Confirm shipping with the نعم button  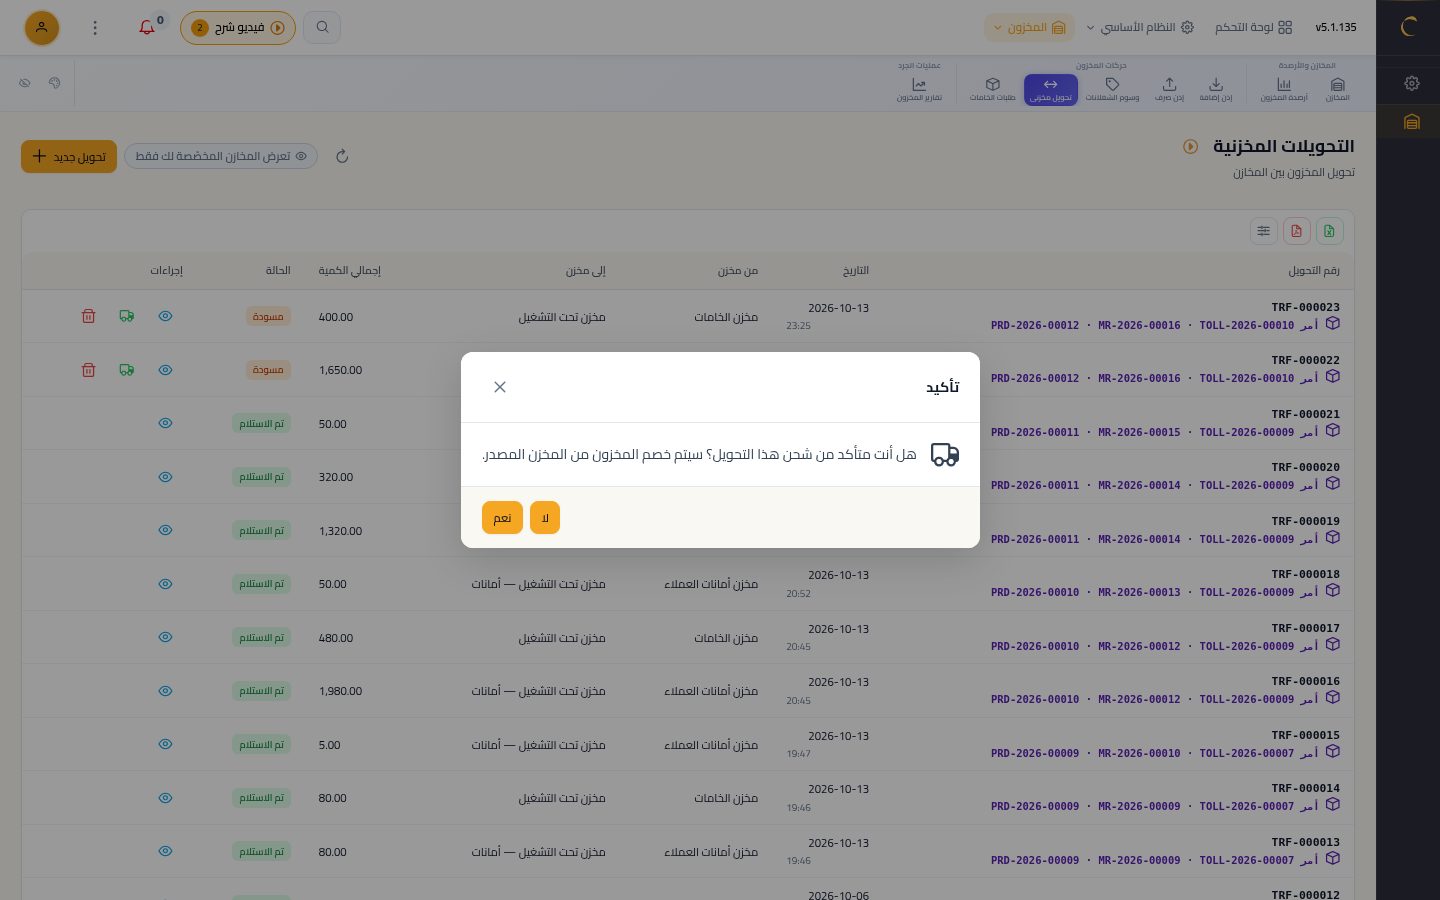click(502, 518)
